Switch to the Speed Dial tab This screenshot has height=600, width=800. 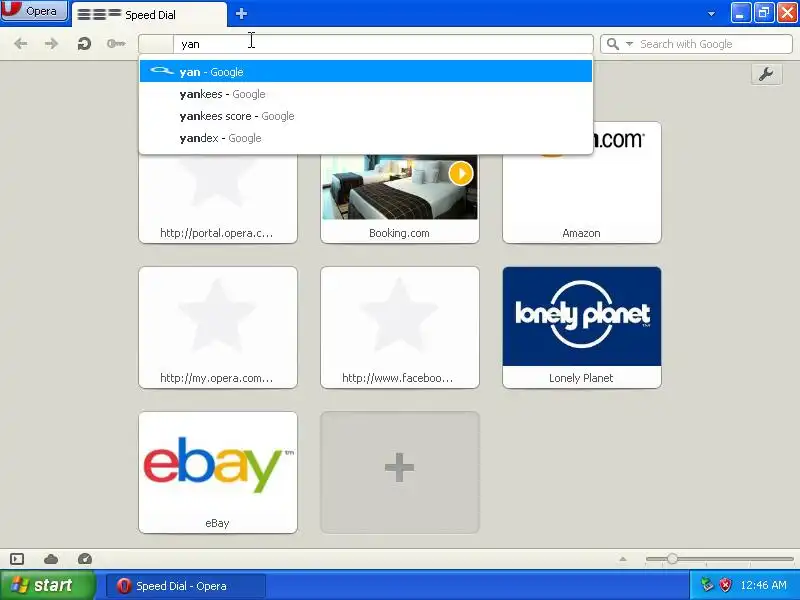pyautogui.click(x=149, y=14)
